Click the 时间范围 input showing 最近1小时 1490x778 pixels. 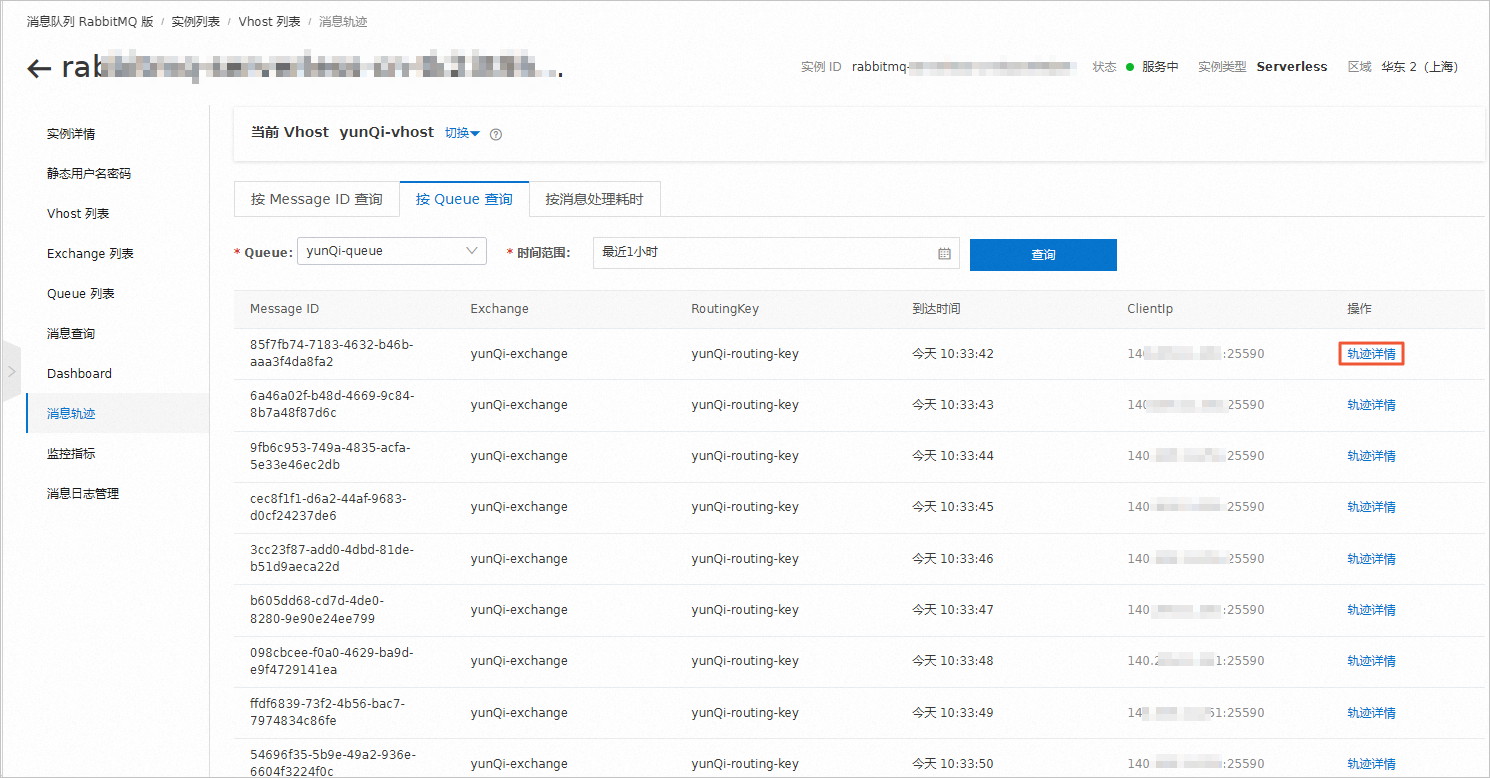(x=776, y=253)
